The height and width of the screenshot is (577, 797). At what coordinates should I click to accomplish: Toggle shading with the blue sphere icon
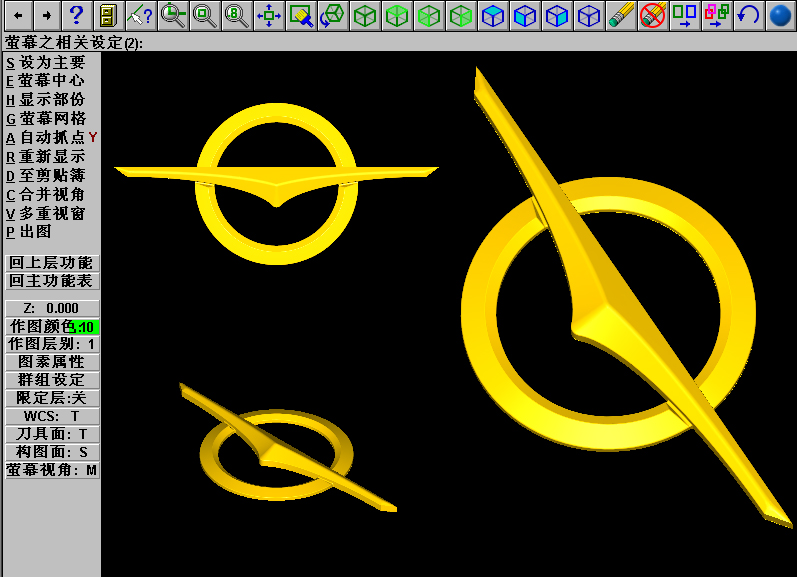pos(781,15)
